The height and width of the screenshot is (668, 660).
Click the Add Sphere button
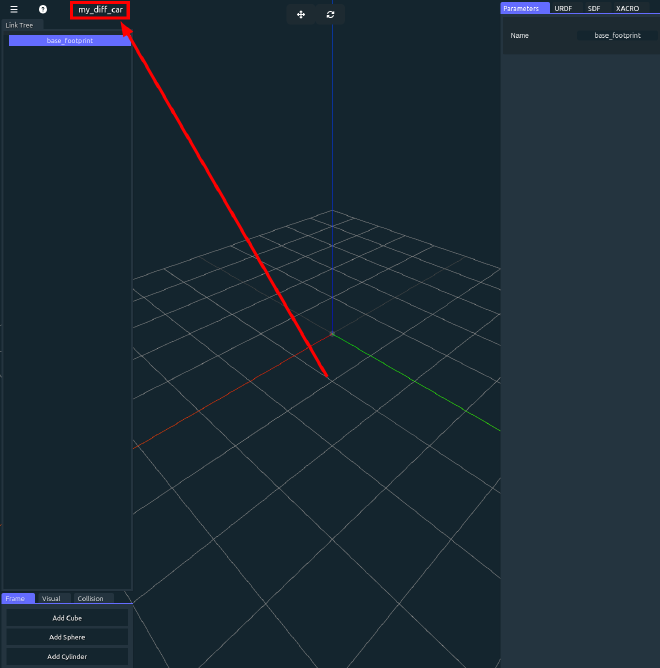67,637
